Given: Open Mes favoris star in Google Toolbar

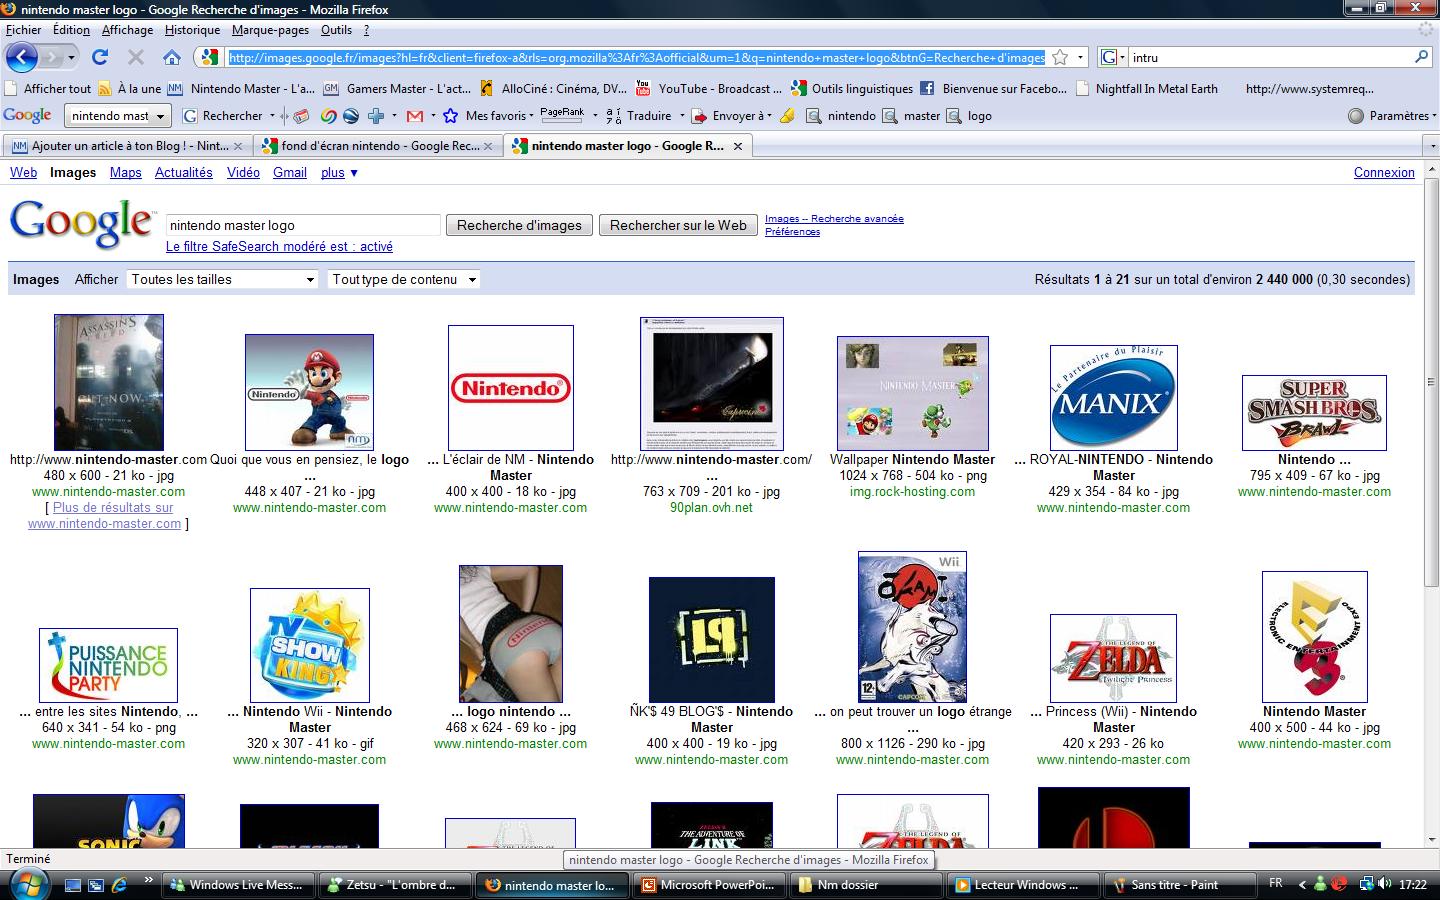Looking at the screenshot, I should pos(489,116).
